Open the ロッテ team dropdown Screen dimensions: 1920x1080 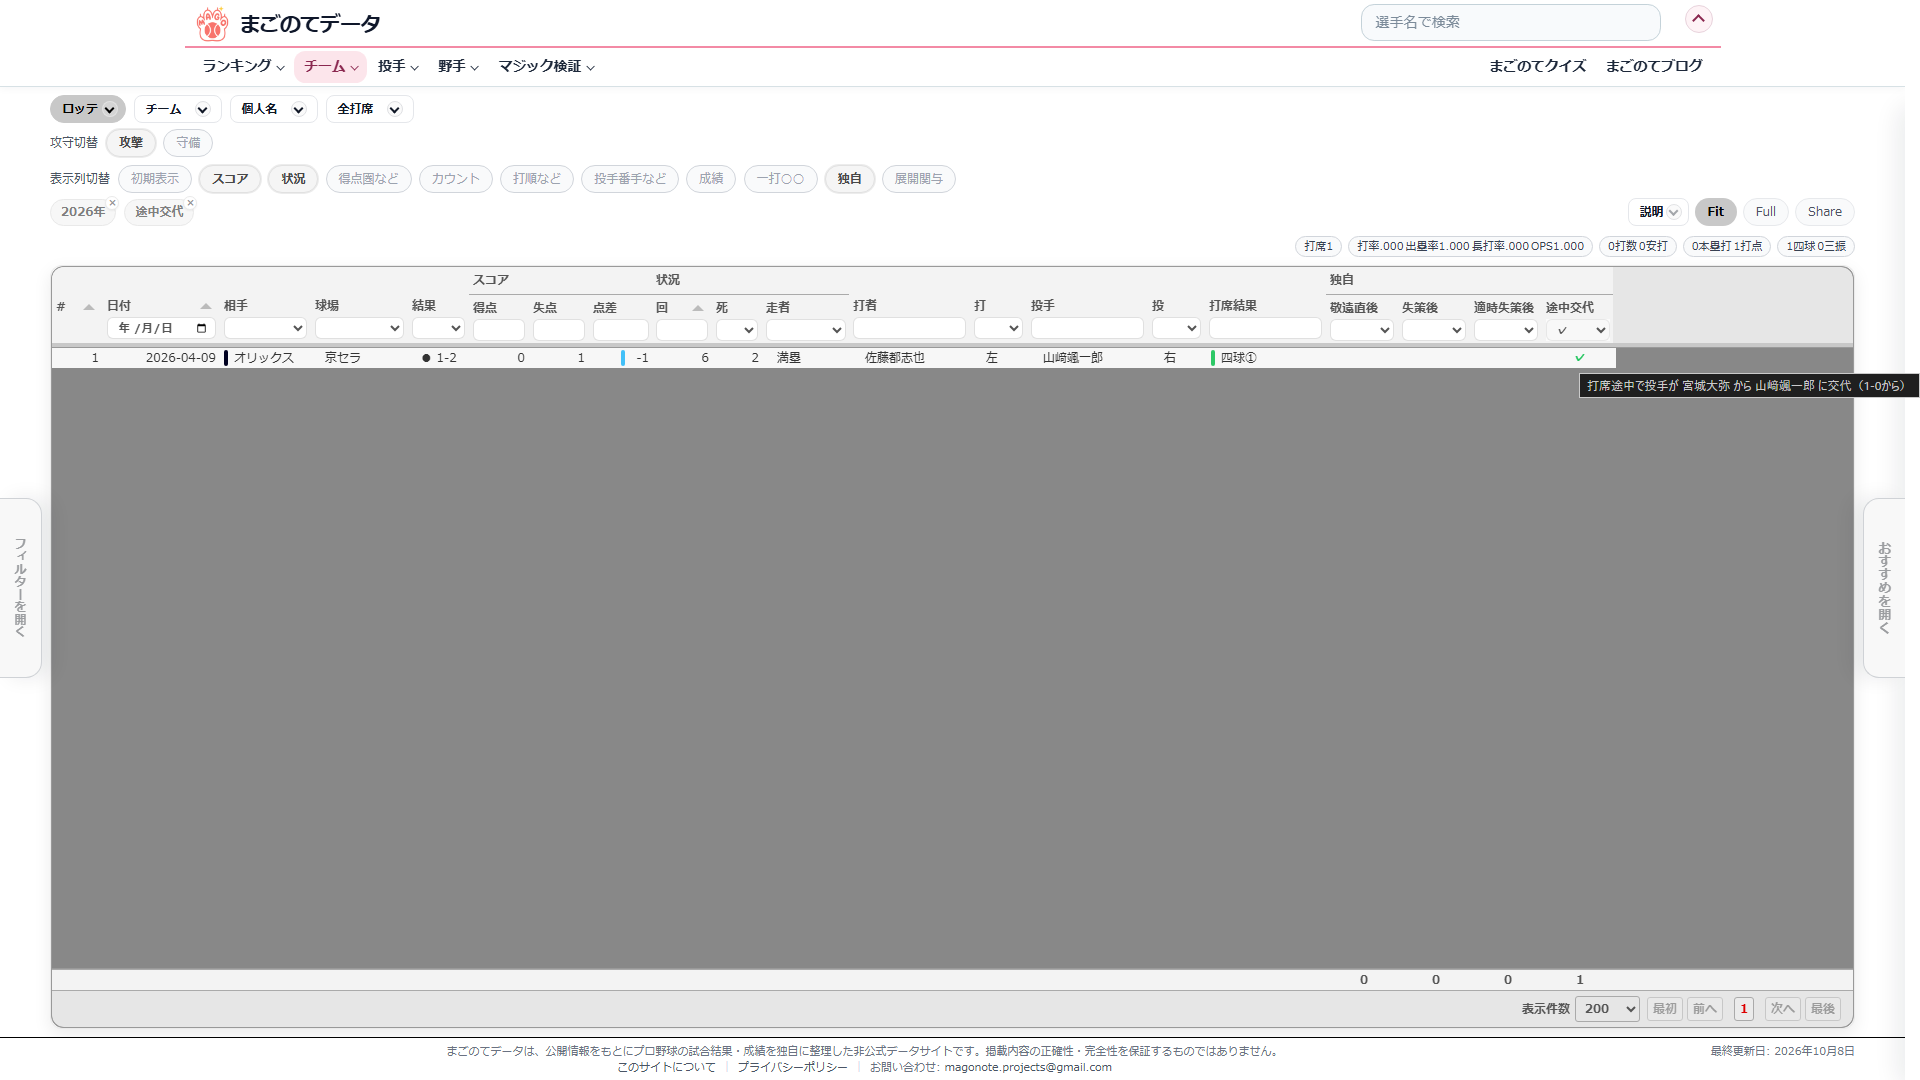pos(88,109)
